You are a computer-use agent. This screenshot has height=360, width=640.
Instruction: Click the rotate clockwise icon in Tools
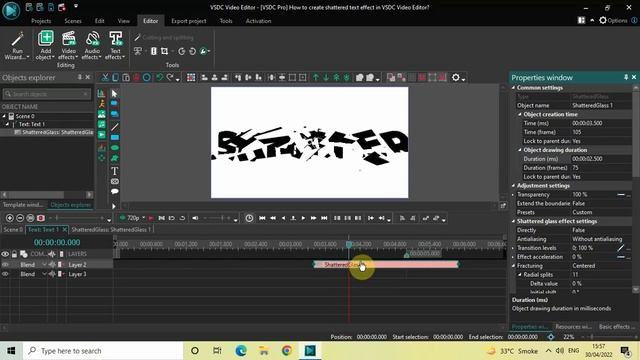pos(182,51)
